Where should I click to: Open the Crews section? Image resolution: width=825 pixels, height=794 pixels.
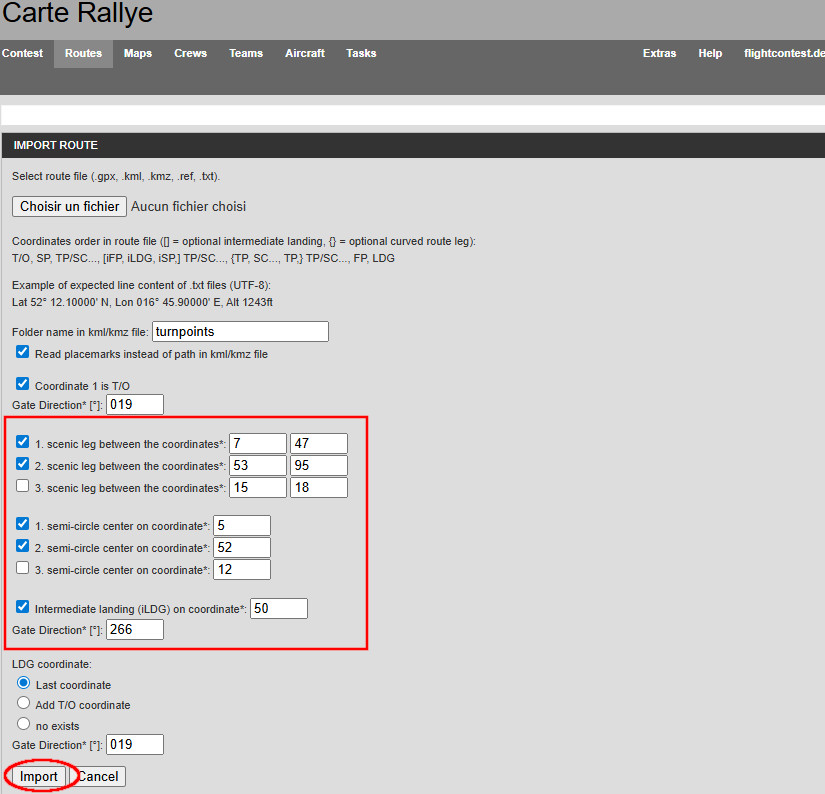click(190, 53)
